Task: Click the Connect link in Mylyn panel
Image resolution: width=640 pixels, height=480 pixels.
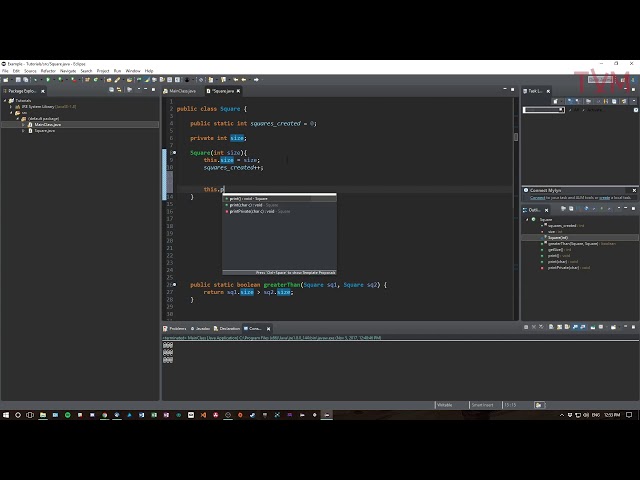Action: coord(537,198)
